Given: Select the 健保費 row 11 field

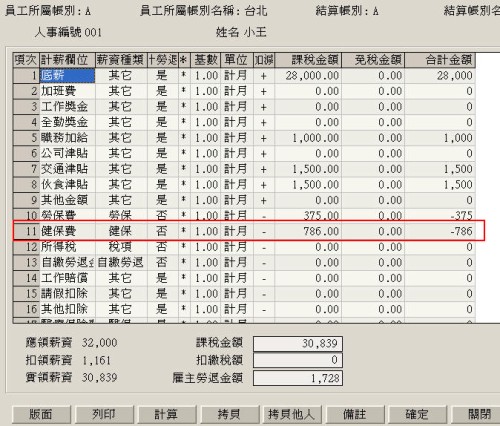Looking at the screenshot, I should (x=67, y=231).
